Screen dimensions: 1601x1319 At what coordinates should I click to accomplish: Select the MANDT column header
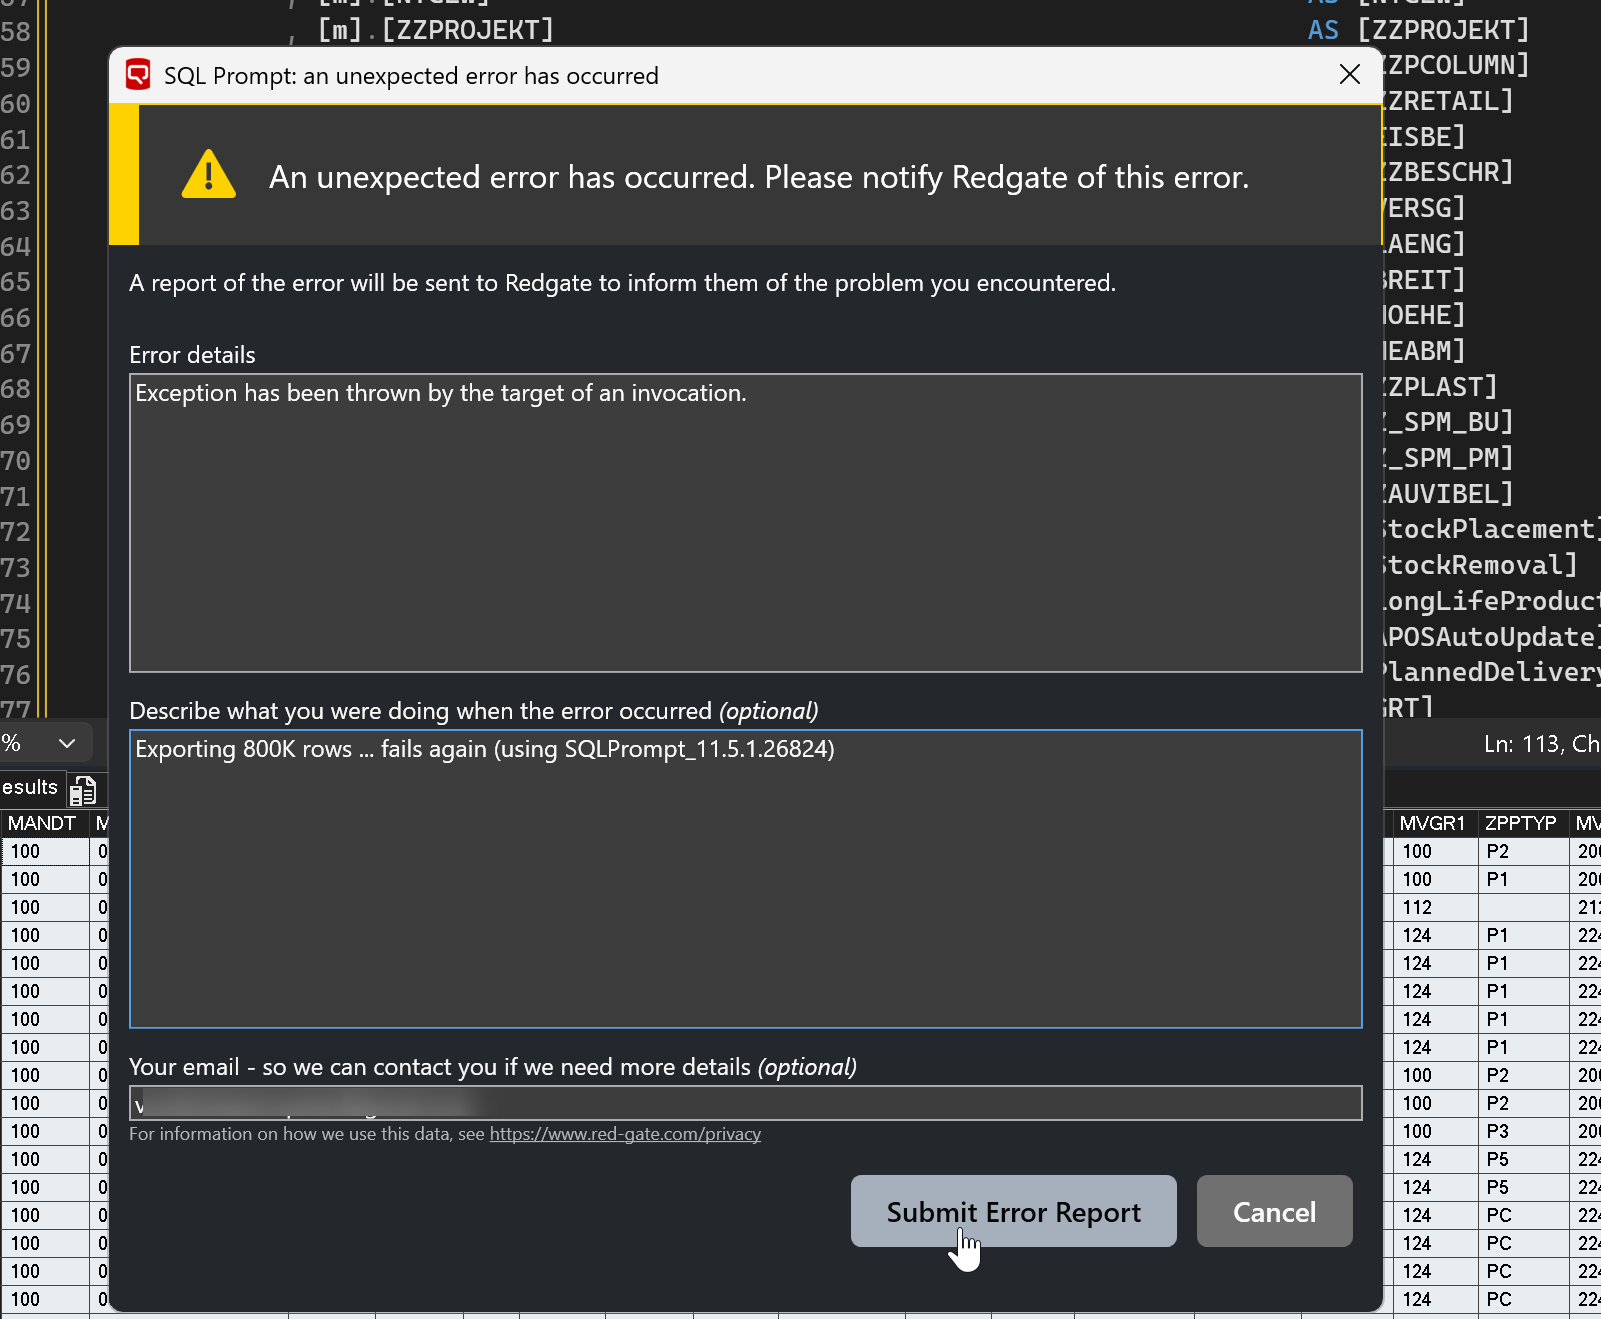coord(43,823)
